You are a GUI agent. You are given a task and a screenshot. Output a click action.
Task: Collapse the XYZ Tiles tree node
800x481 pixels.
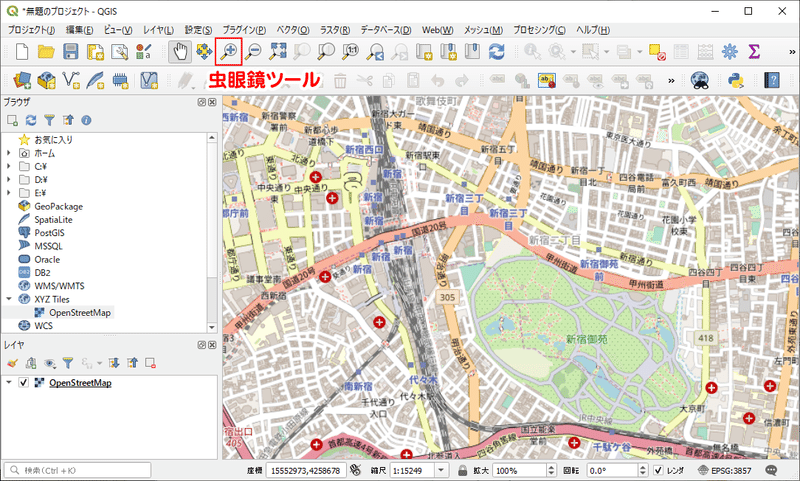point(8,299)
